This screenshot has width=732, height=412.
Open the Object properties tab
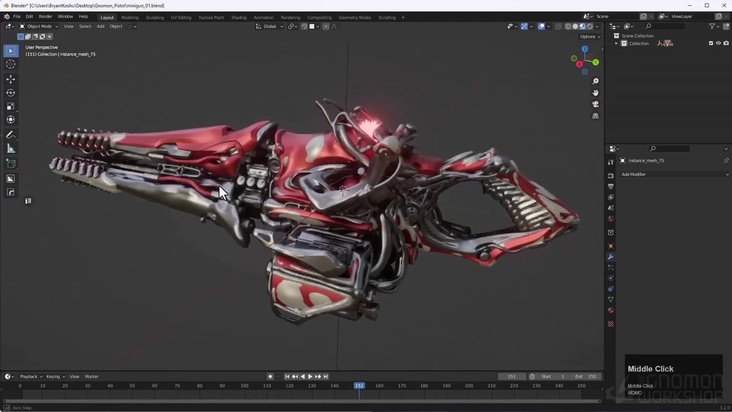[x=611, y=246]
